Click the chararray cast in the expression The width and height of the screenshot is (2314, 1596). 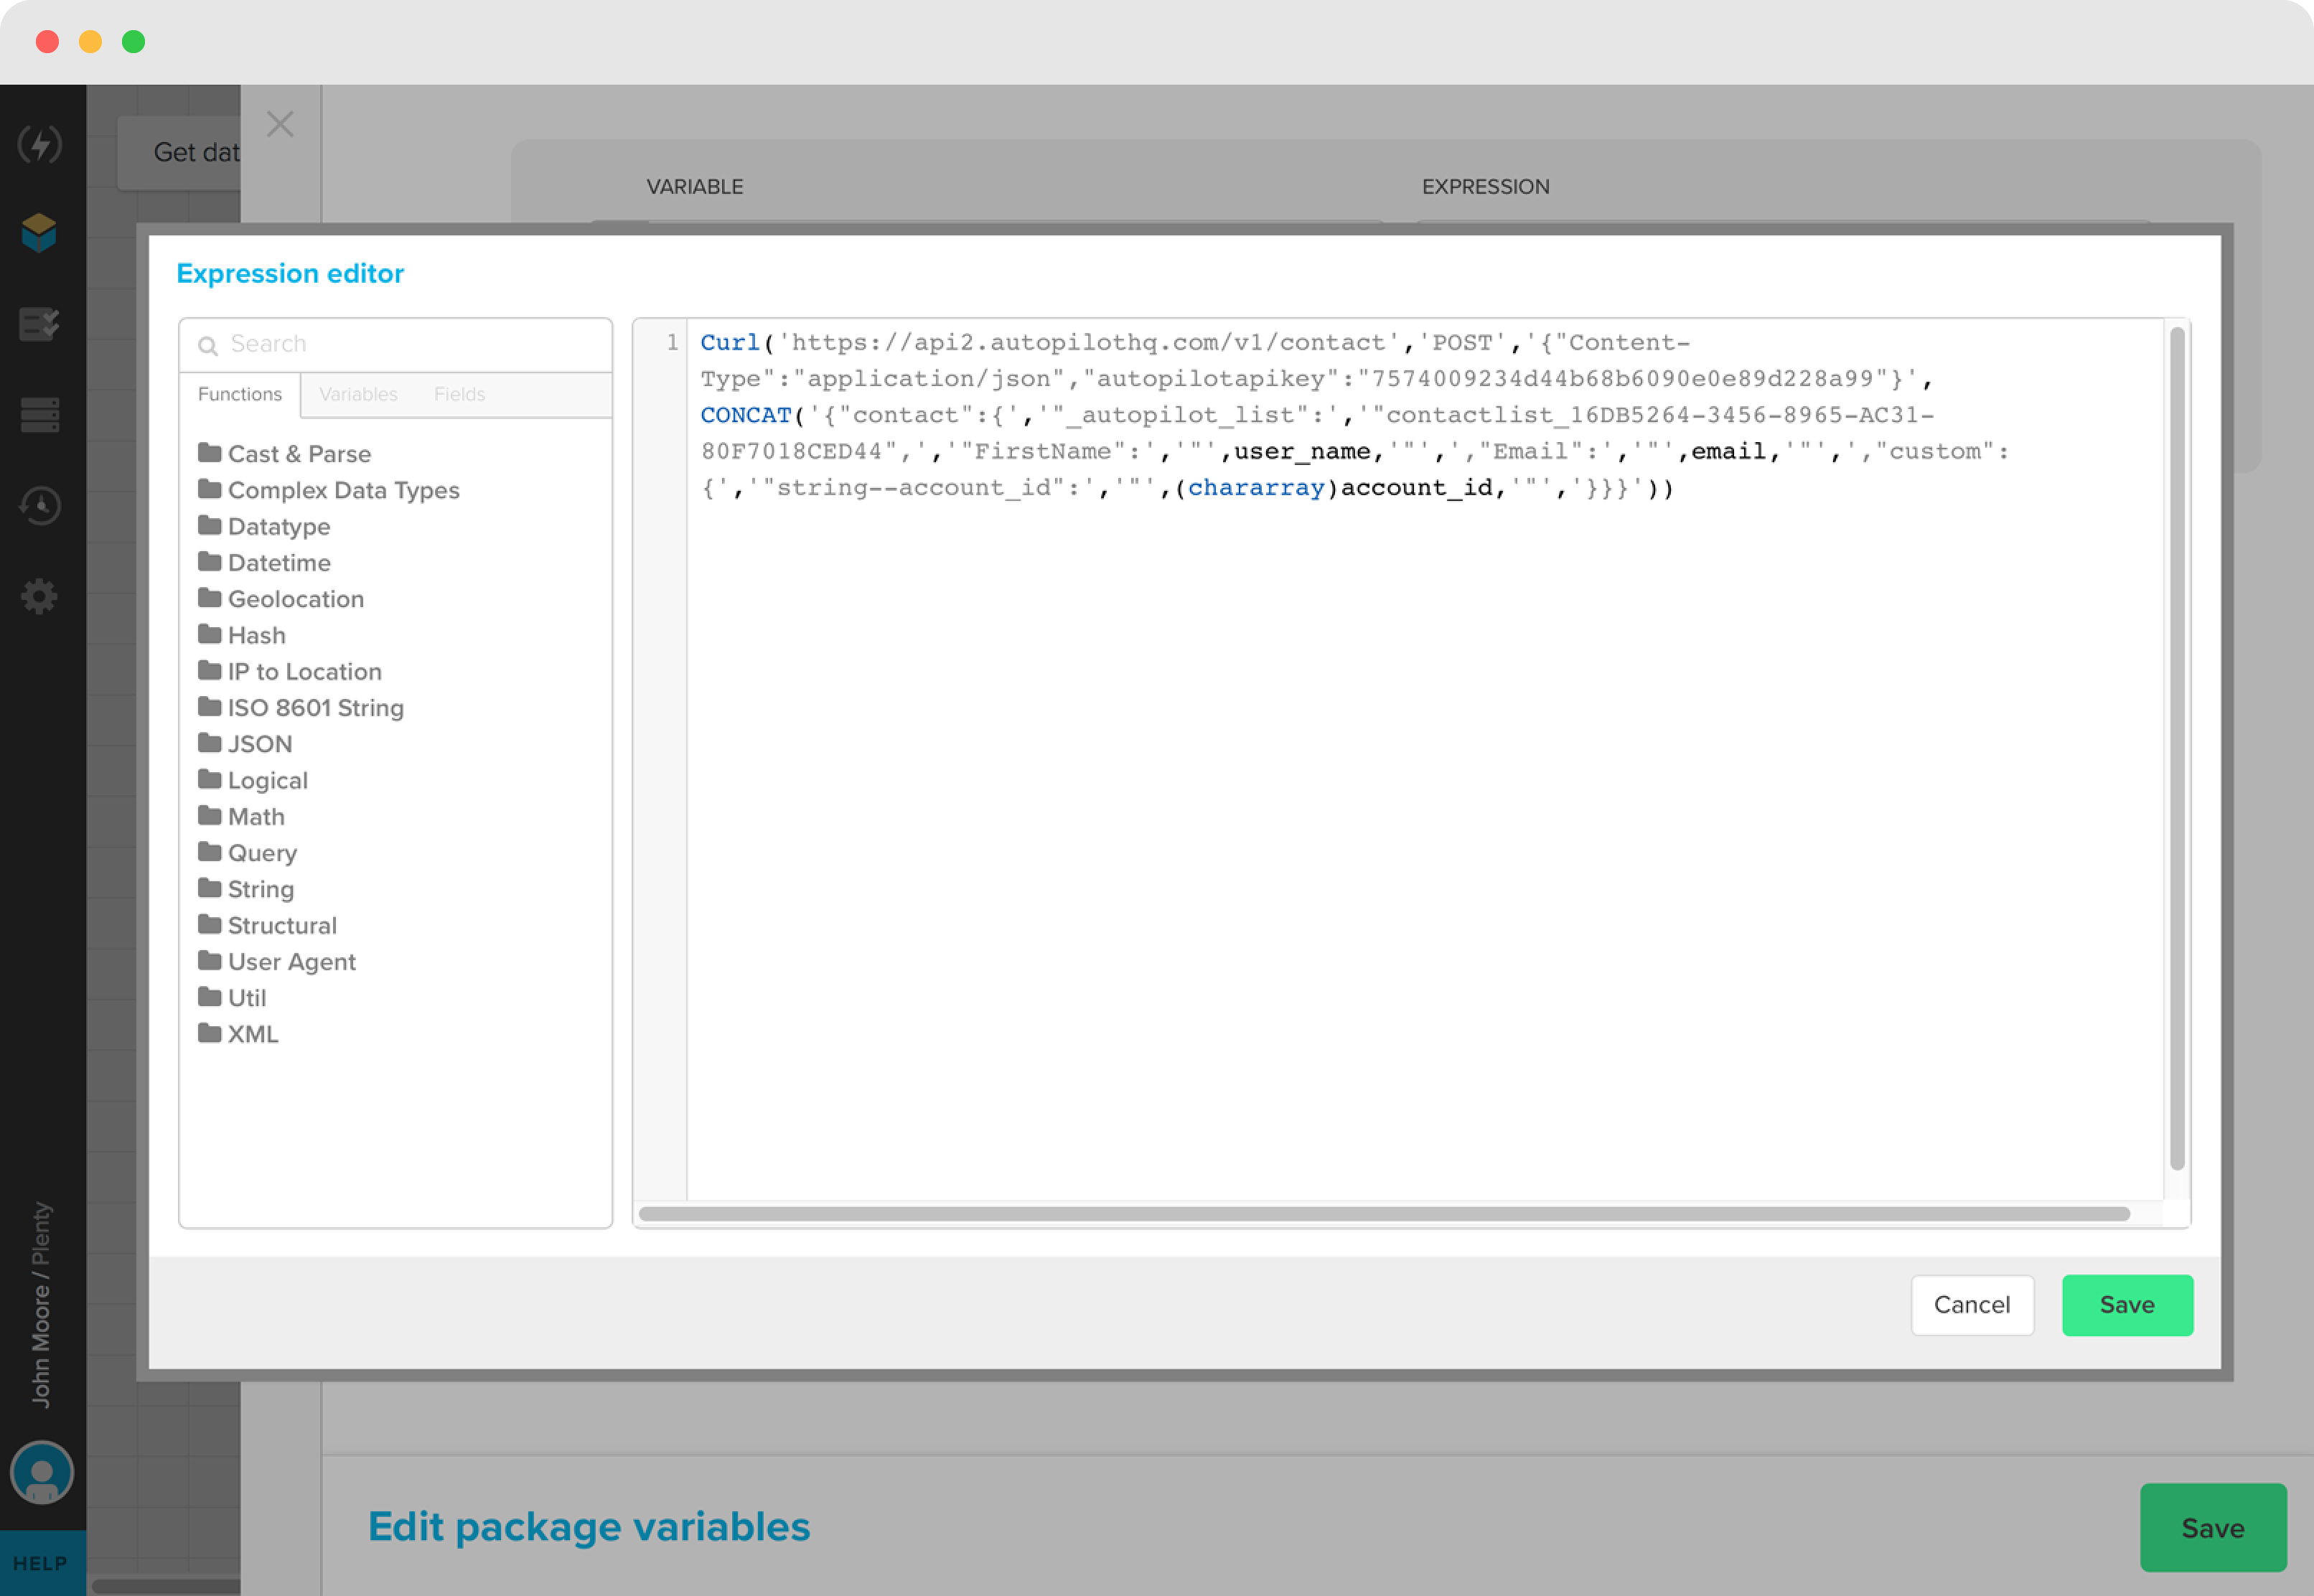pos(1256,487)
